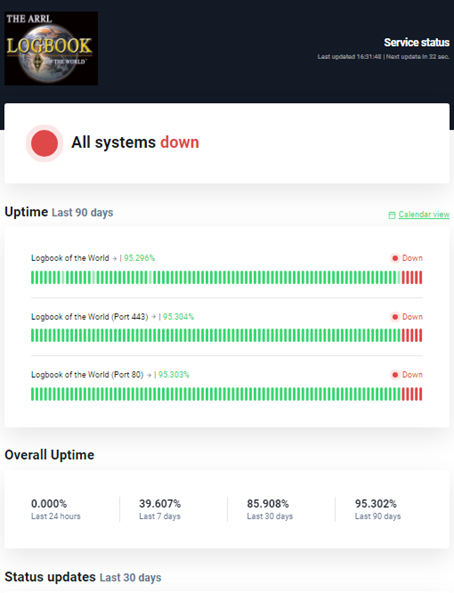The image size is (454, 593).
Task: Open the Logbook of the World (Port 443) monitor
Action: (90, 317)
